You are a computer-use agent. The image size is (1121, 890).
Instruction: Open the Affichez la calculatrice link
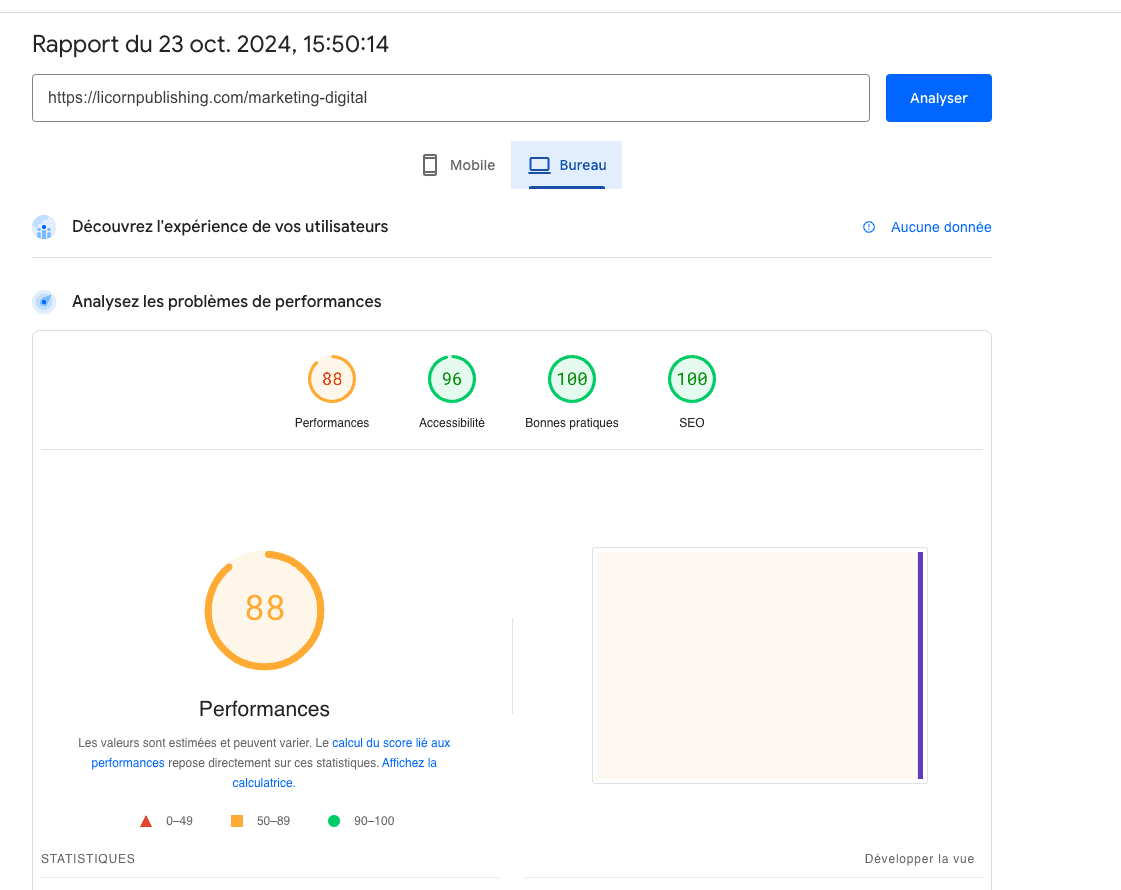pos(409,763)
